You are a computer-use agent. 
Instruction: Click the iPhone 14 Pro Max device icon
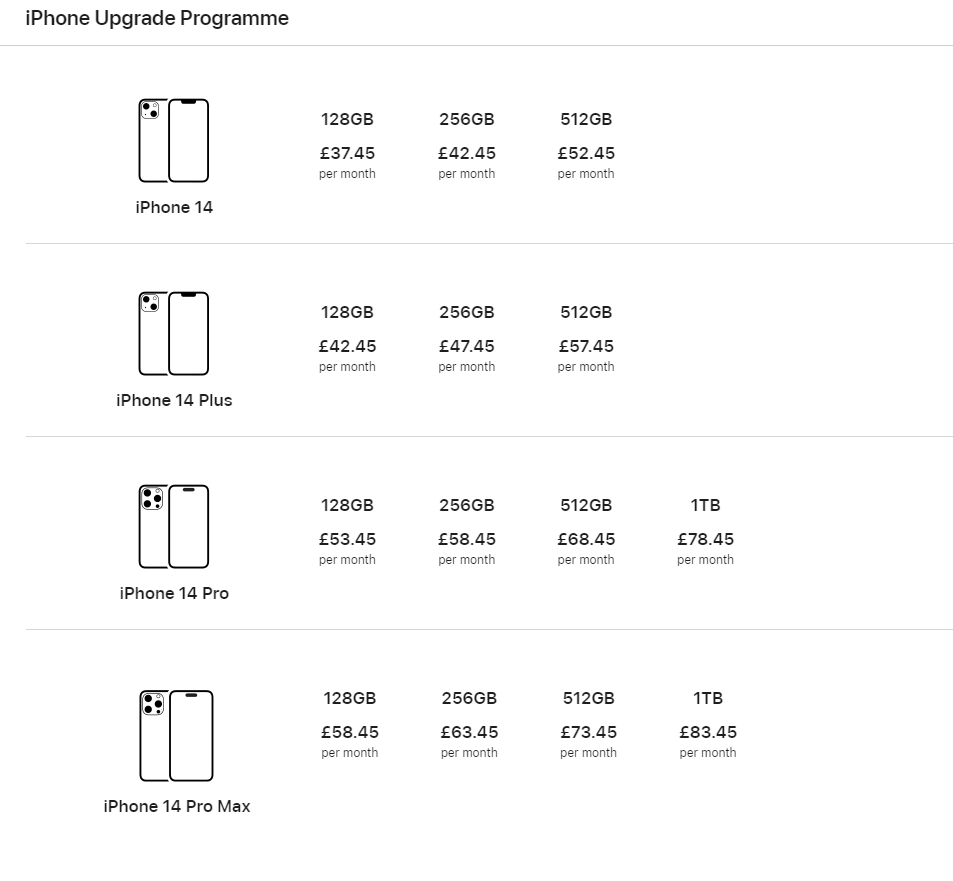(x=176, y=736)
